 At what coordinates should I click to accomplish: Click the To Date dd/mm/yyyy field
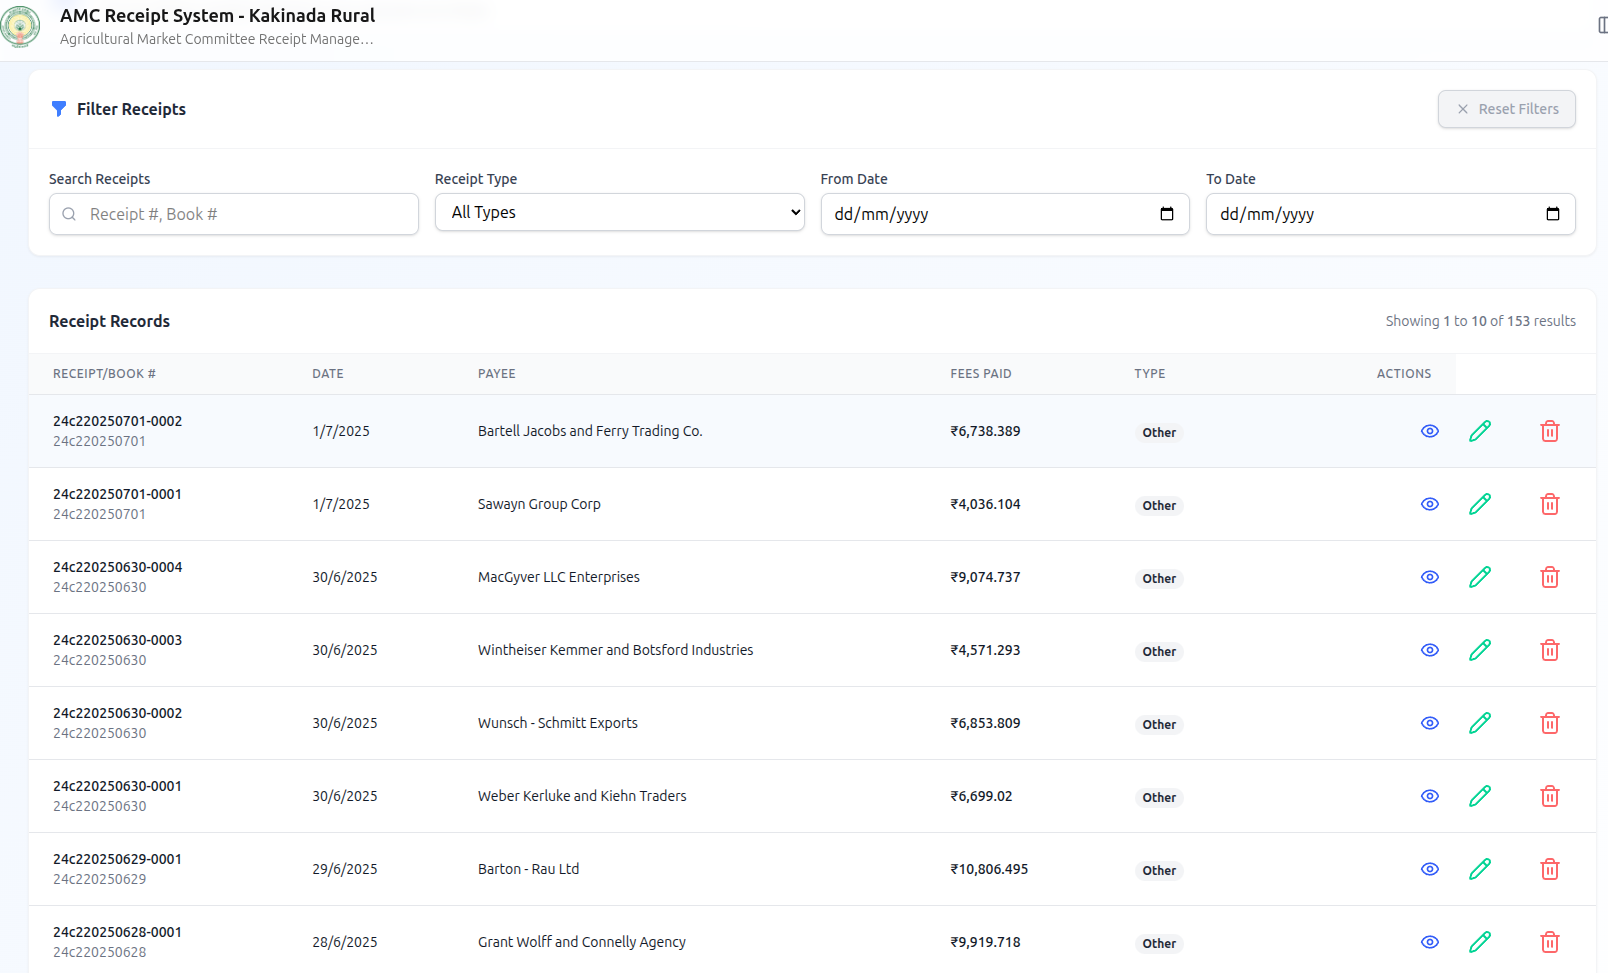[1391, 214]
